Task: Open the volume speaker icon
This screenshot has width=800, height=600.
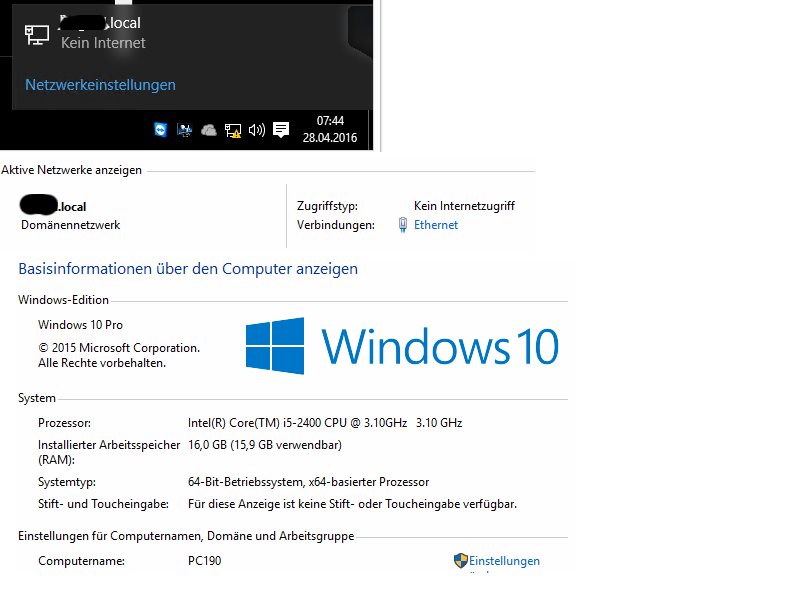Action: (257, 130)
